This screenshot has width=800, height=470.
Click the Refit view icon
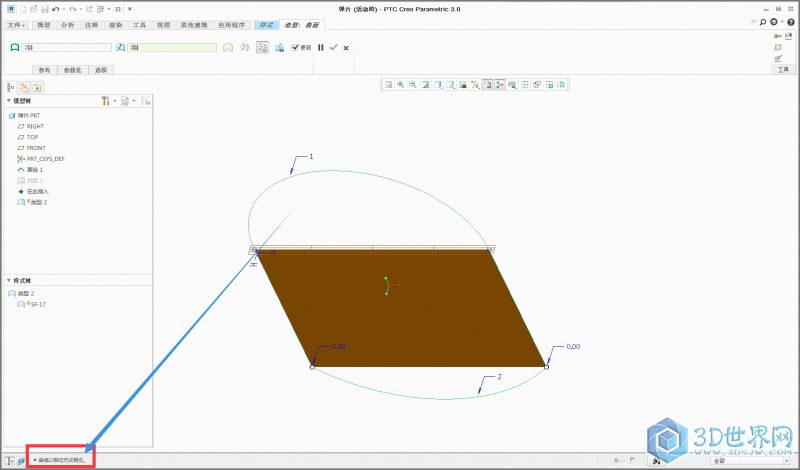point(389,85)
